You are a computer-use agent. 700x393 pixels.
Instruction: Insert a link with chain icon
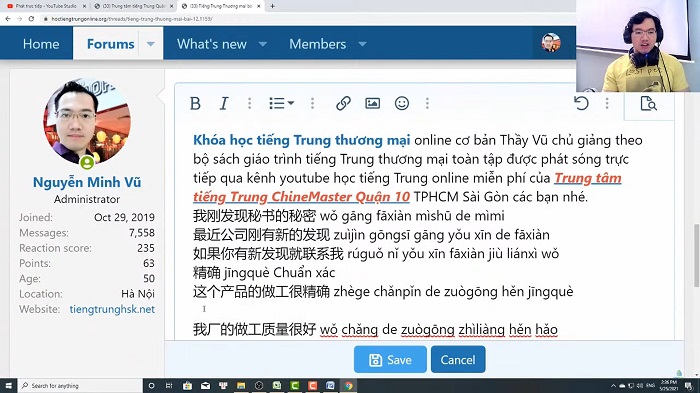tap(343, 104)
